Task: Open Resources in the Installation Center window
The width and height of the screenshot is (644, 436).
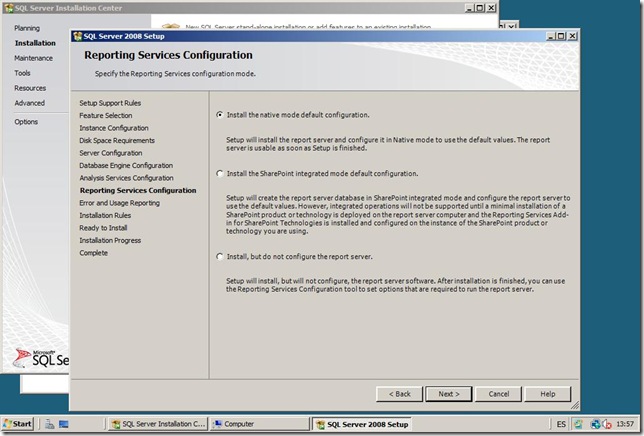Action: point(30,88)
